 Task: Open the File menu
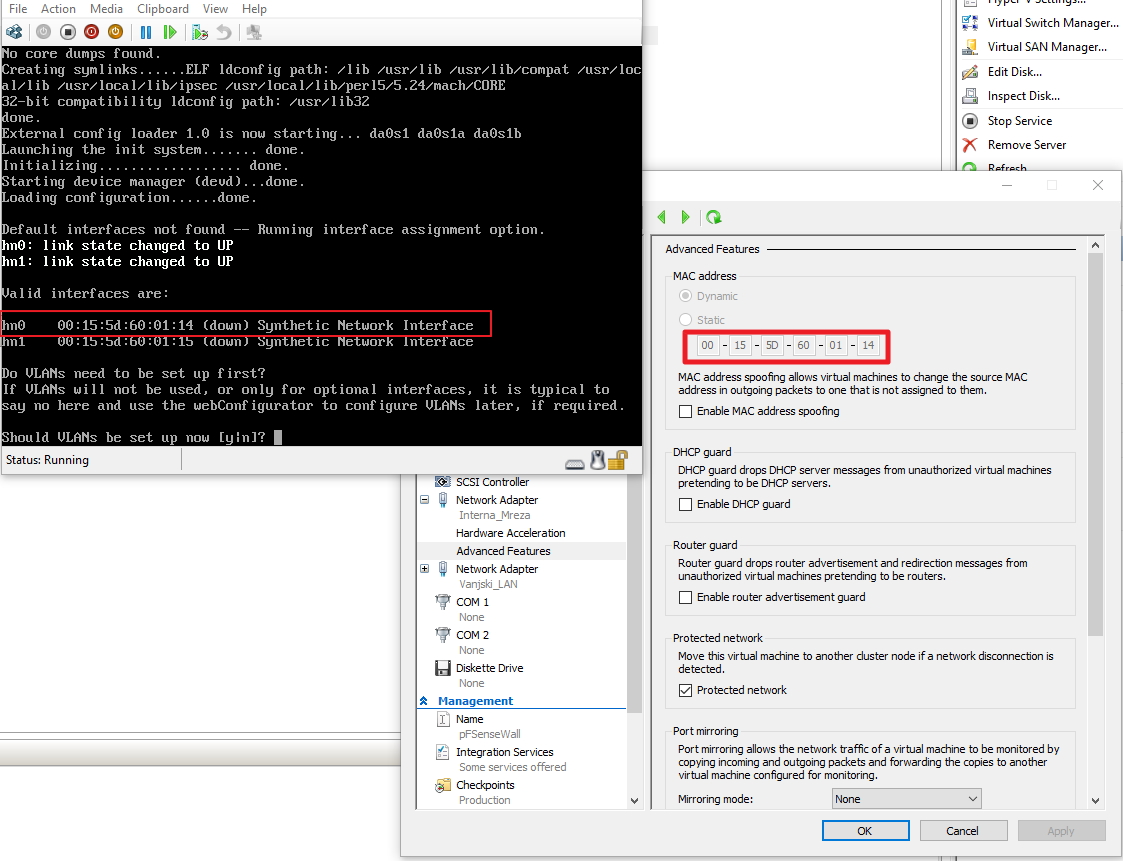[18, 9]
